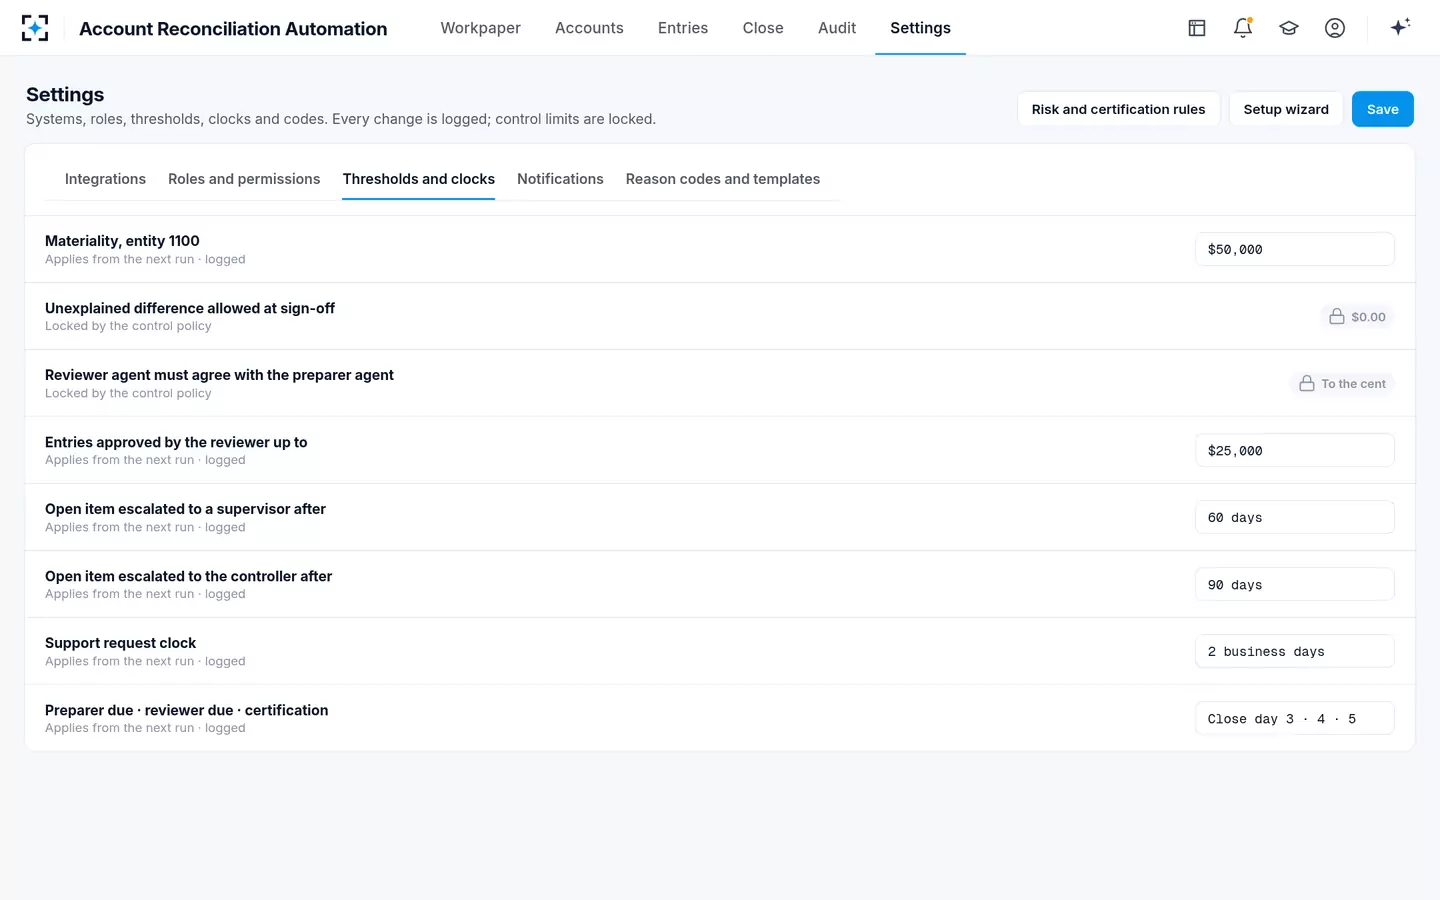Click Entries approved by the reviewer label
1440x900 pixels.
[x=176, y=442]
